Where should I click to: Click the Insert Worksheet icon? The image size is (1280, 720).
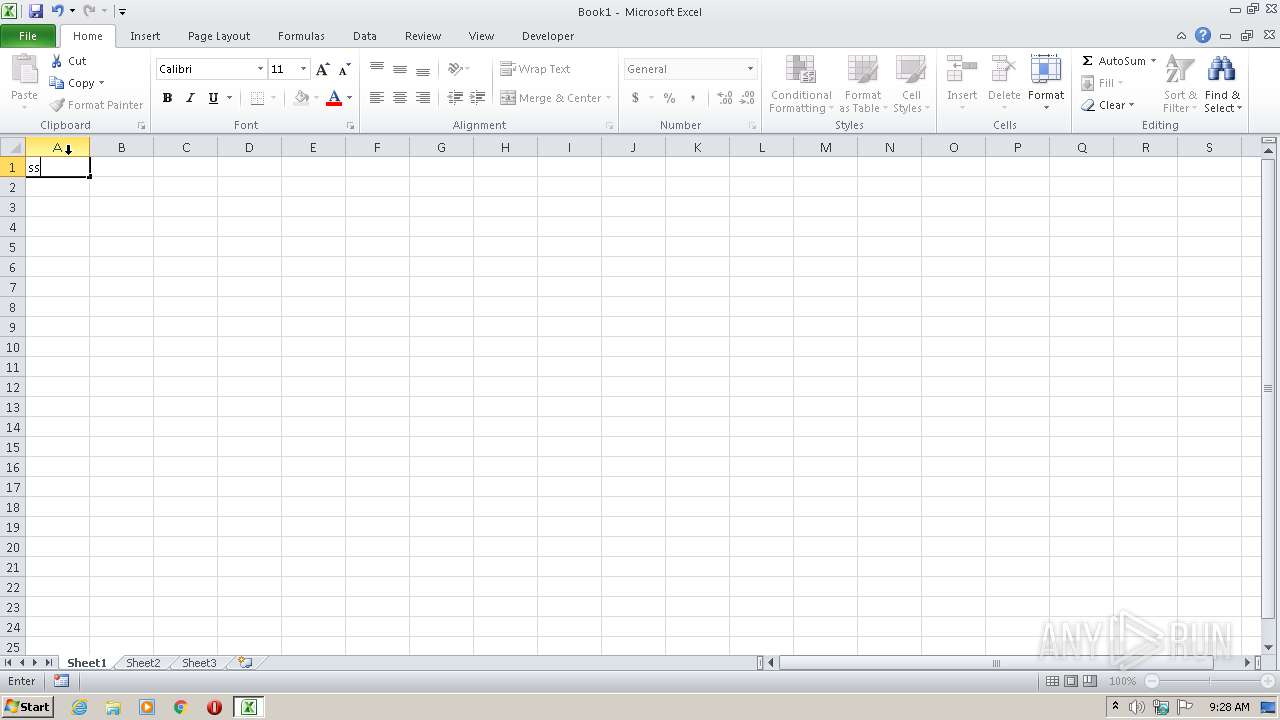tap(245, 663)
